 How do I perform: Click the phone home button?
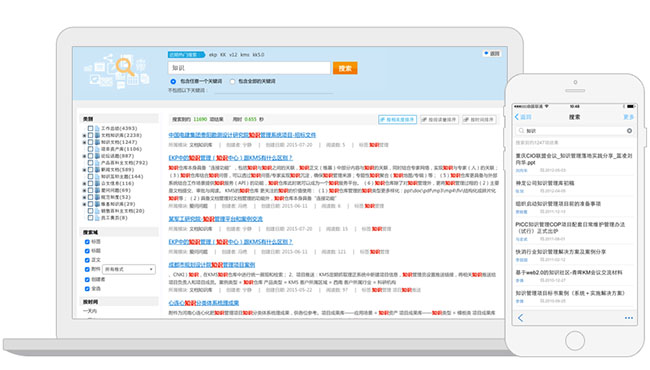tap(575, 341)
